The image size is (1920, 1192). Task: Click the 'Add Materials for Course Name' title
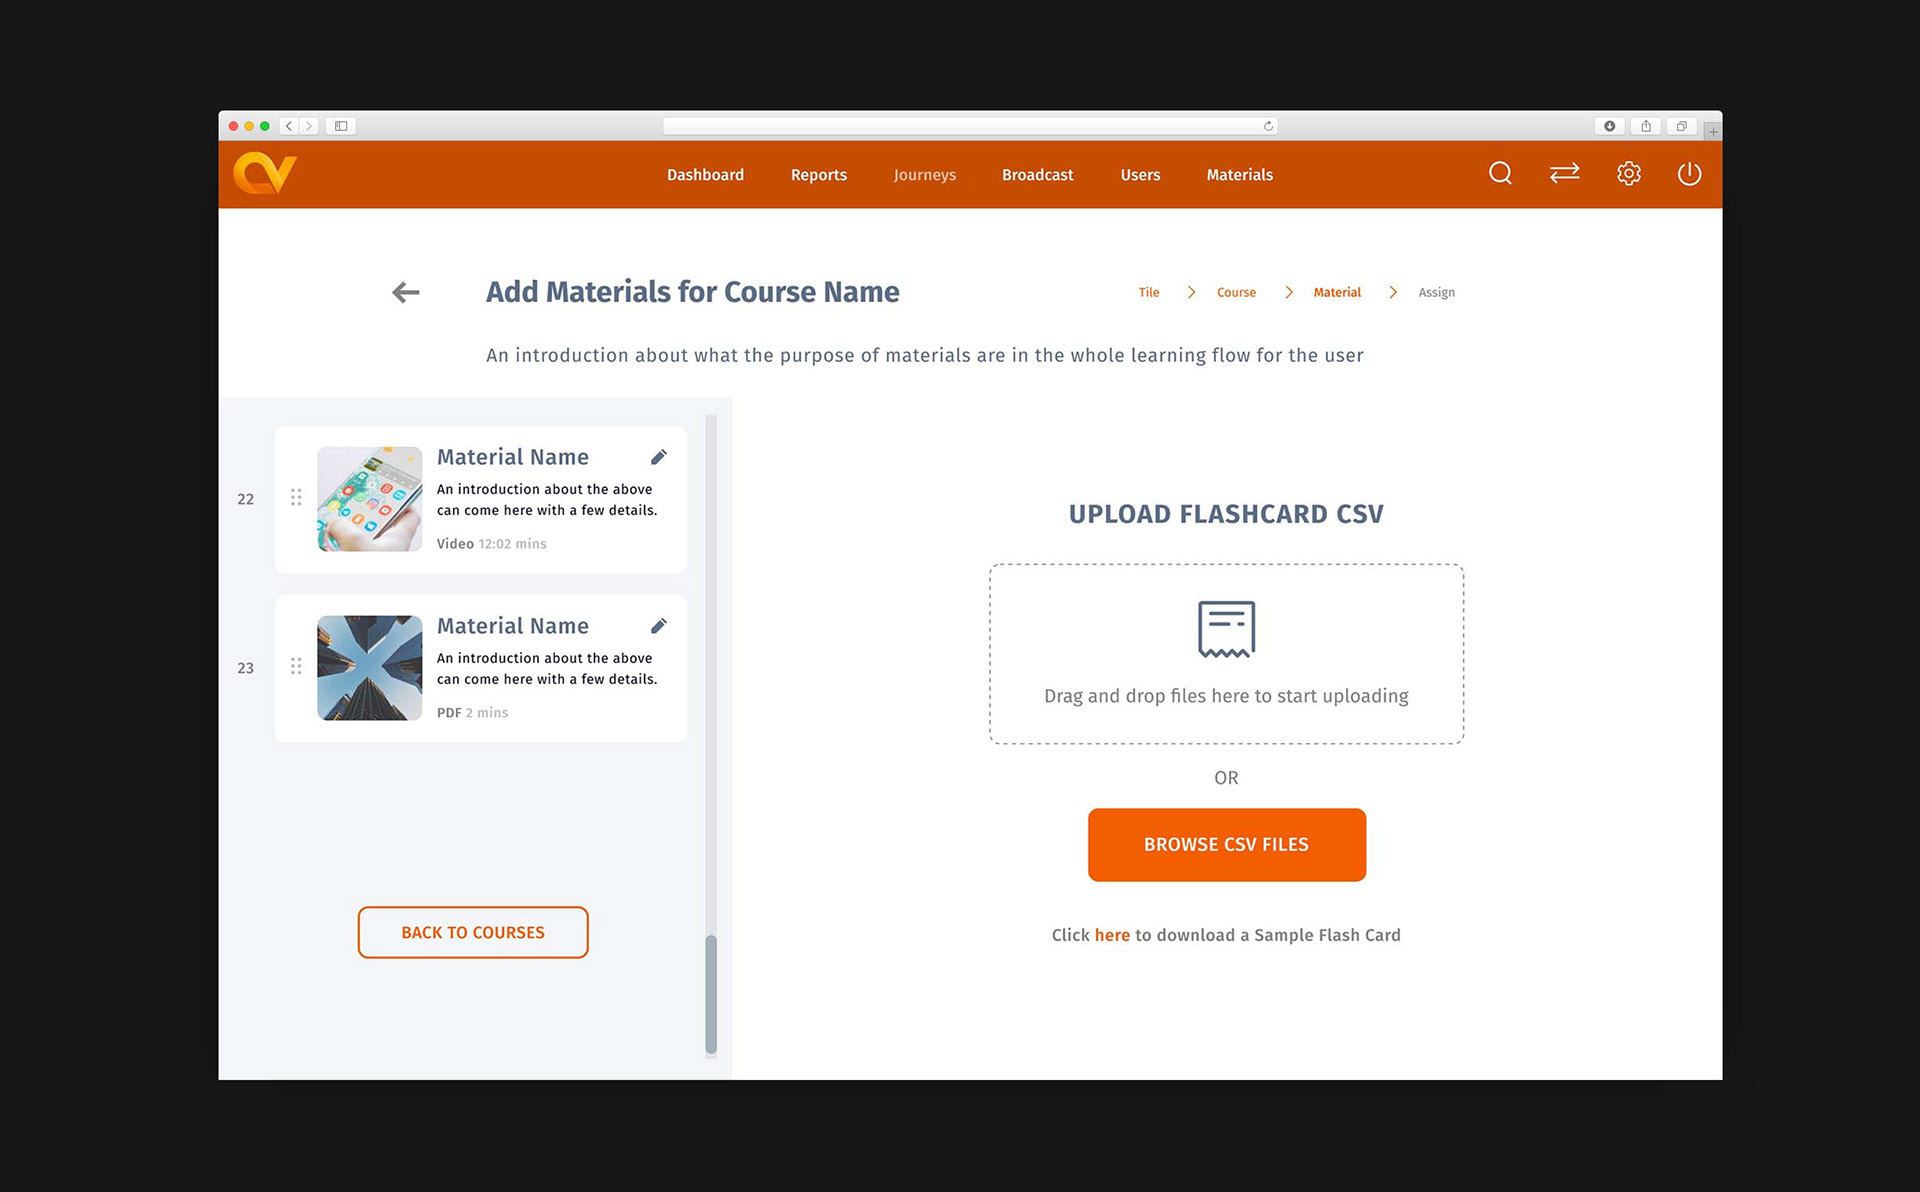pyautogui.click(x=693, y=292)
